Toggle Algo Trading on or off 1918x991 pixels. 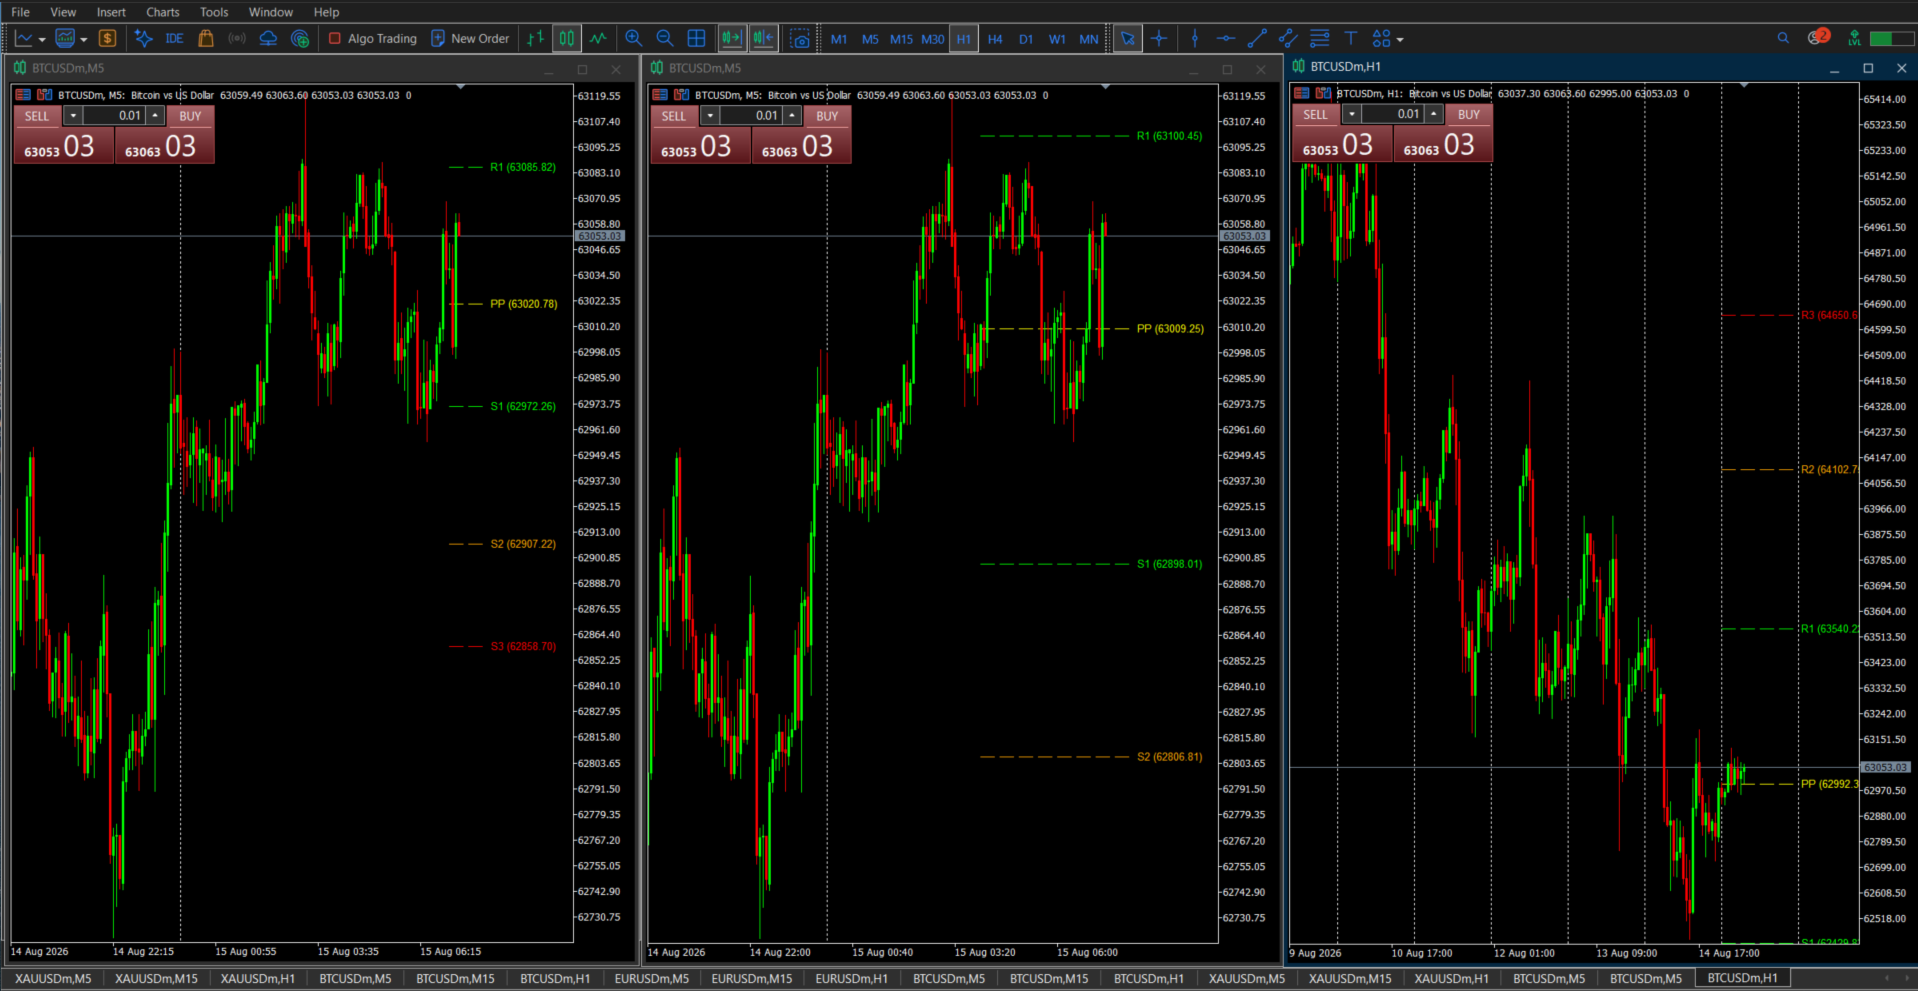point(372,38)
